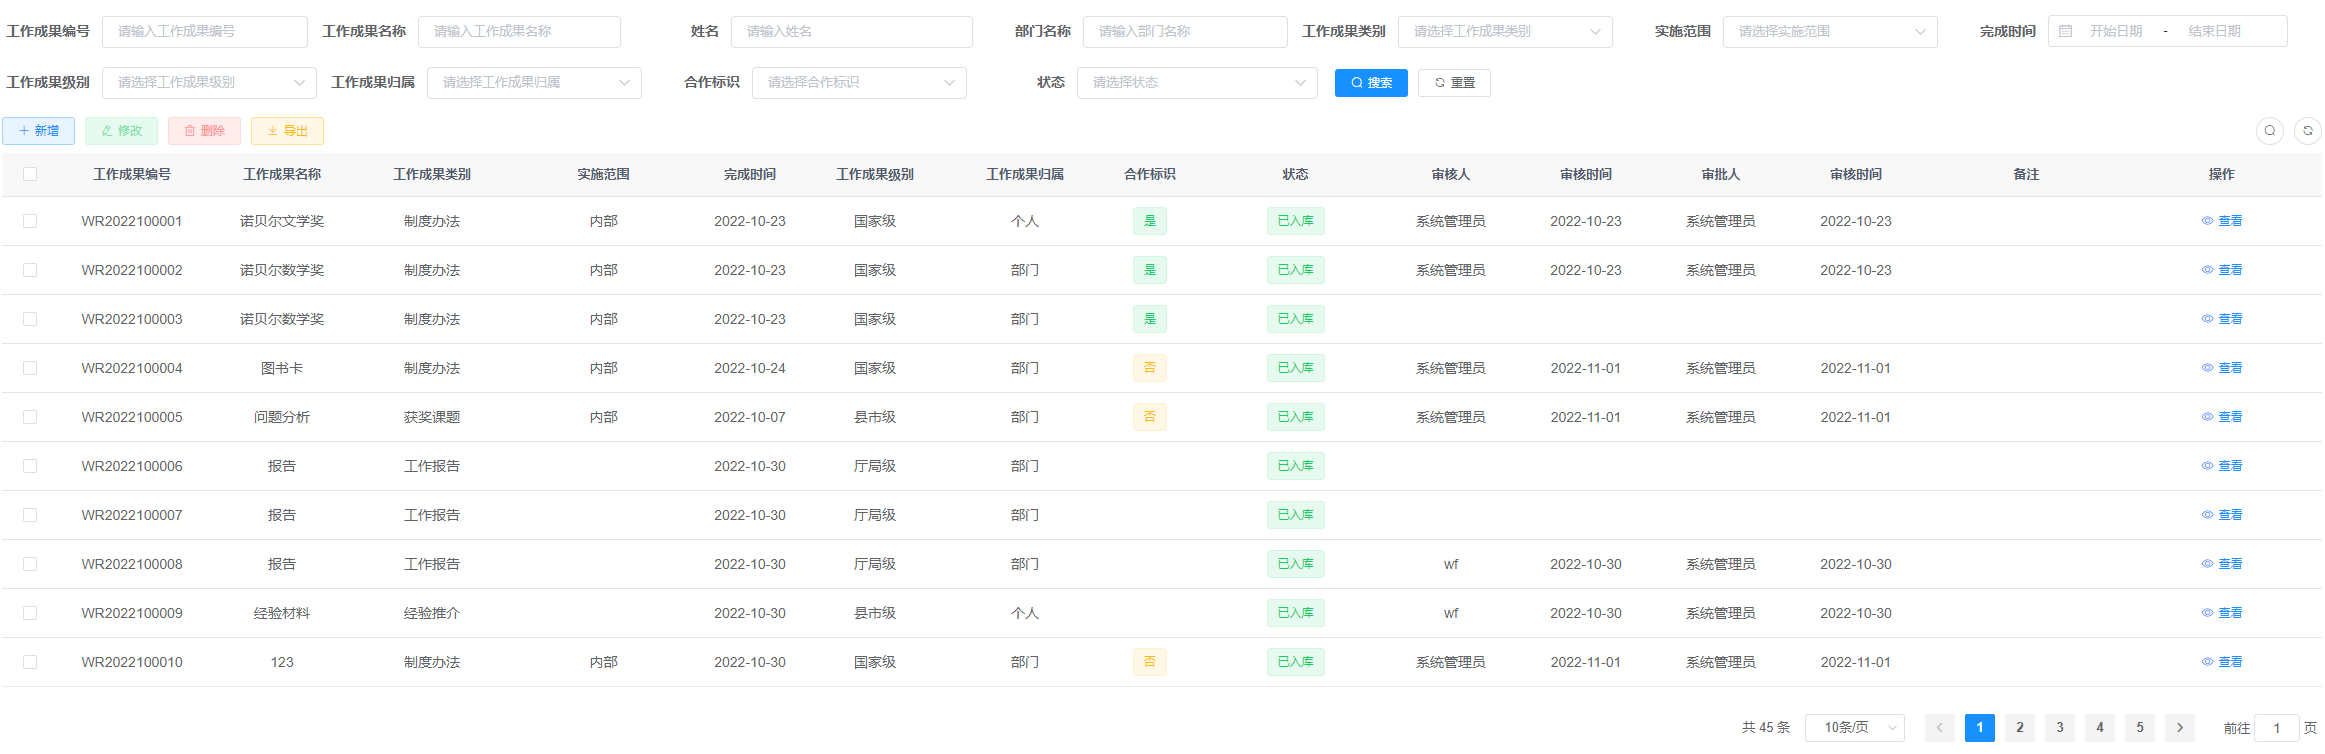Open the 工作成果归属 dropdown
The image size is (2325, 754).
[534, 83]
